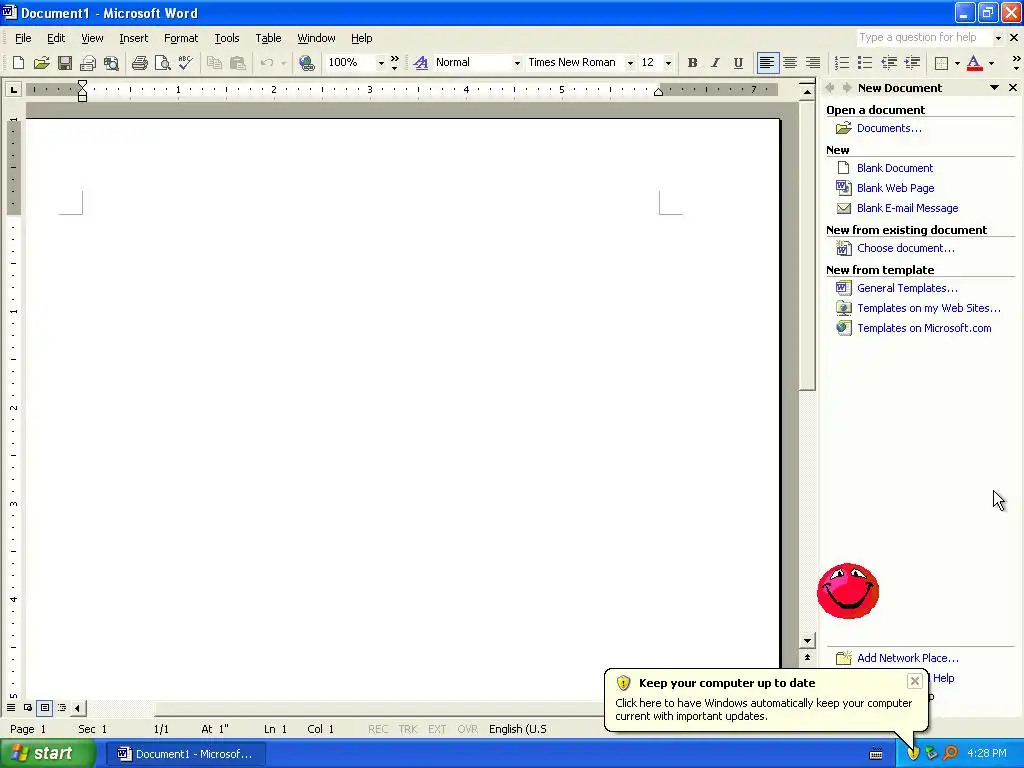Open Print Preview icon
The height and width of the screenshot is (768, 1024).
point(163,63)
